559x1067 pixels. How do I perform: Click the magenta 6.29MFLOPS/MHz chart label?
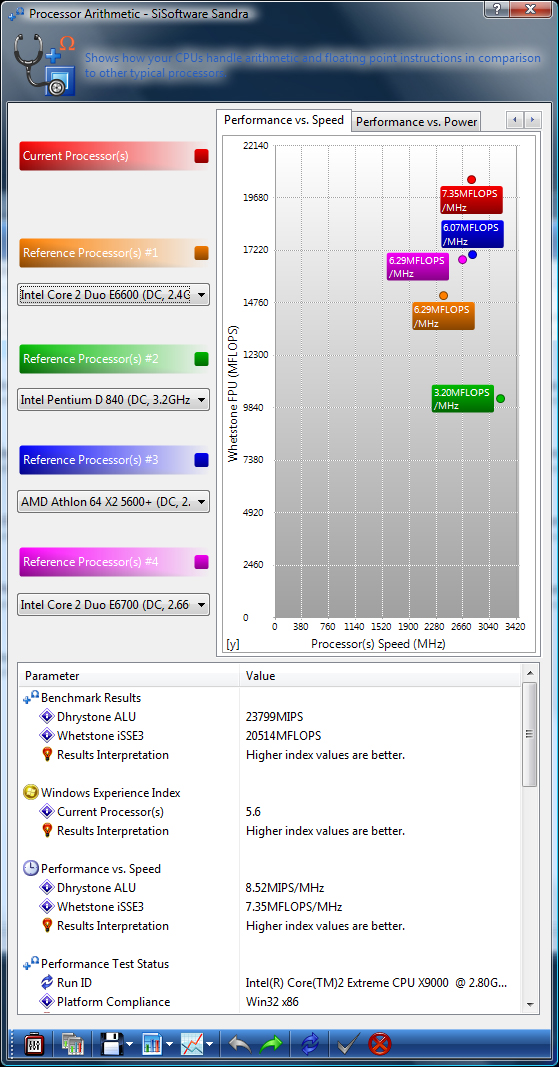pos(418,267)
